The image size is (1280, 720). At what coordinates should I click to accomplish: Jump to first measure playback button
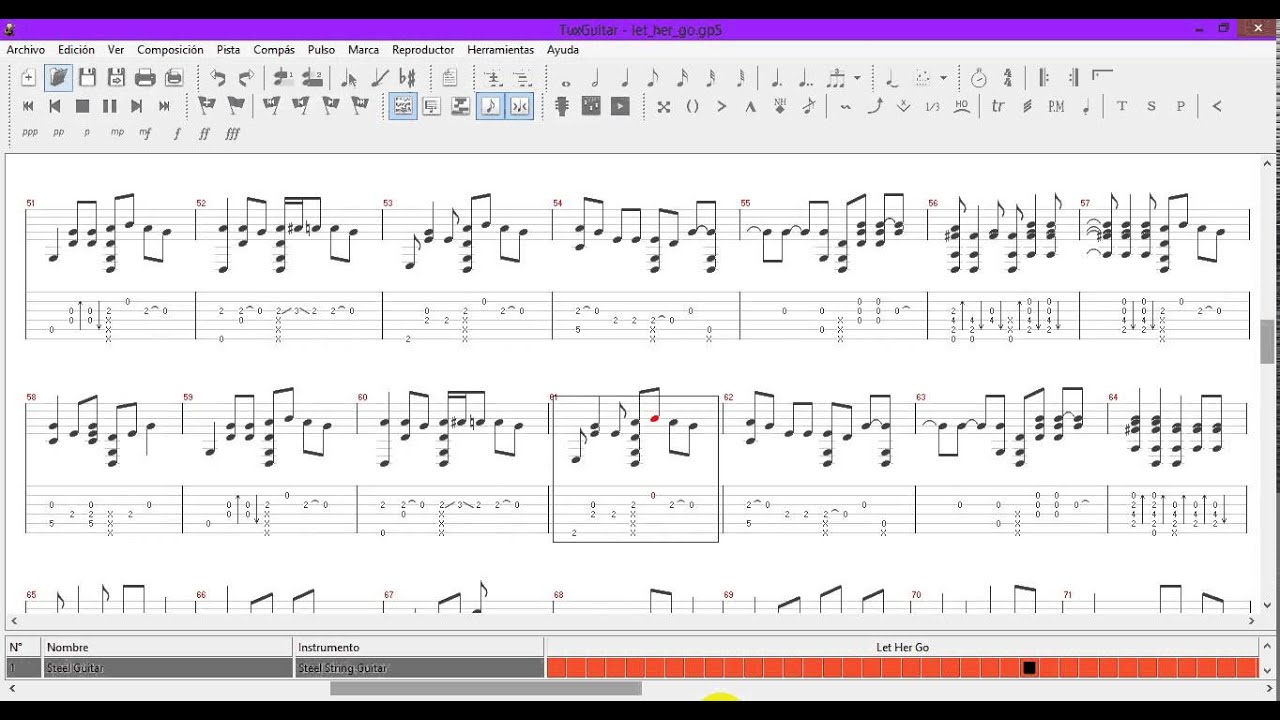coord(29,106)
